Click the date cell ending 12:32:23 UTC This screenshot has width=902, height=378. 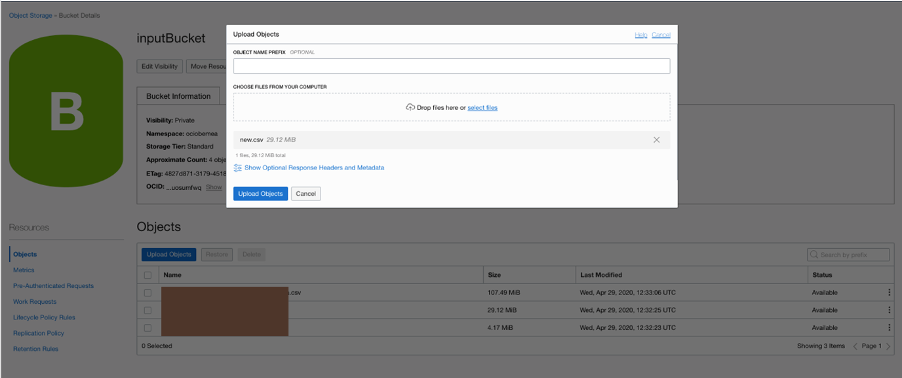point(628,328)
